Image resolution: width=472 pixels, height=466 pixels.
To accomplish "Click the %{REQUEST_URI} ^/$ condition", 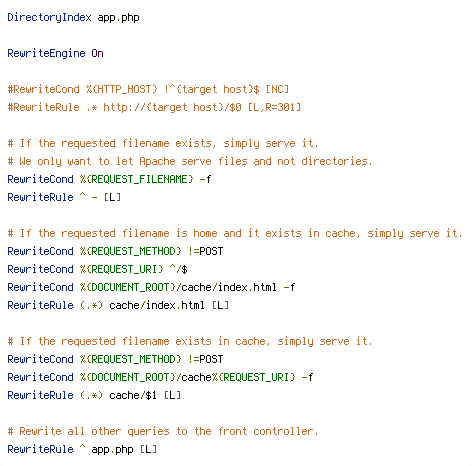I will (x=133, y=269).
